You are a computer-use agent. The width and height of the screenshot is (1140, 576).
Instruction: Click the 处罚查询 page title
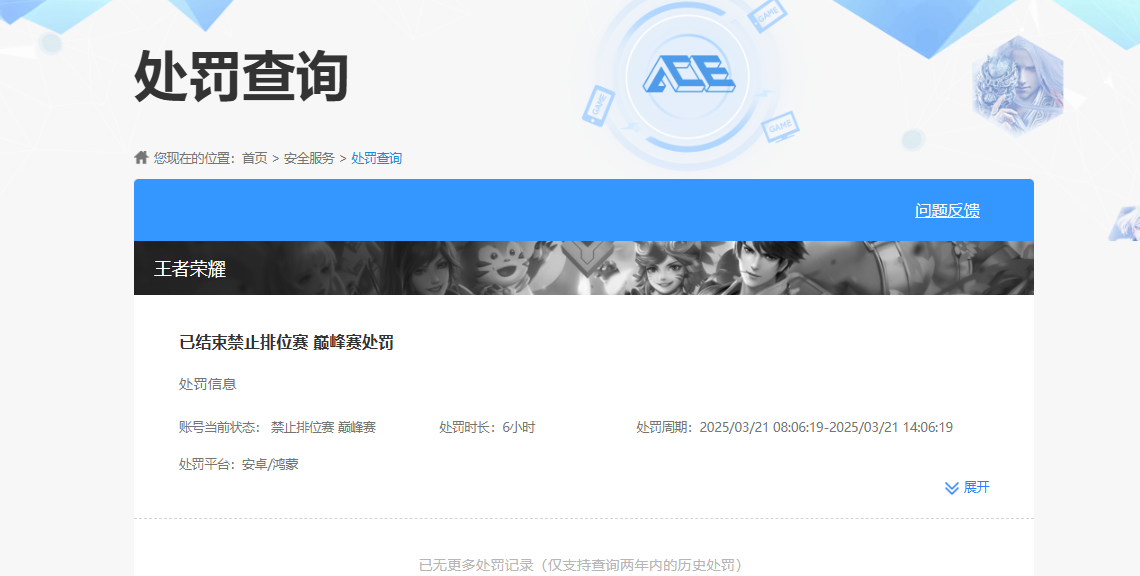pos(241,77)
